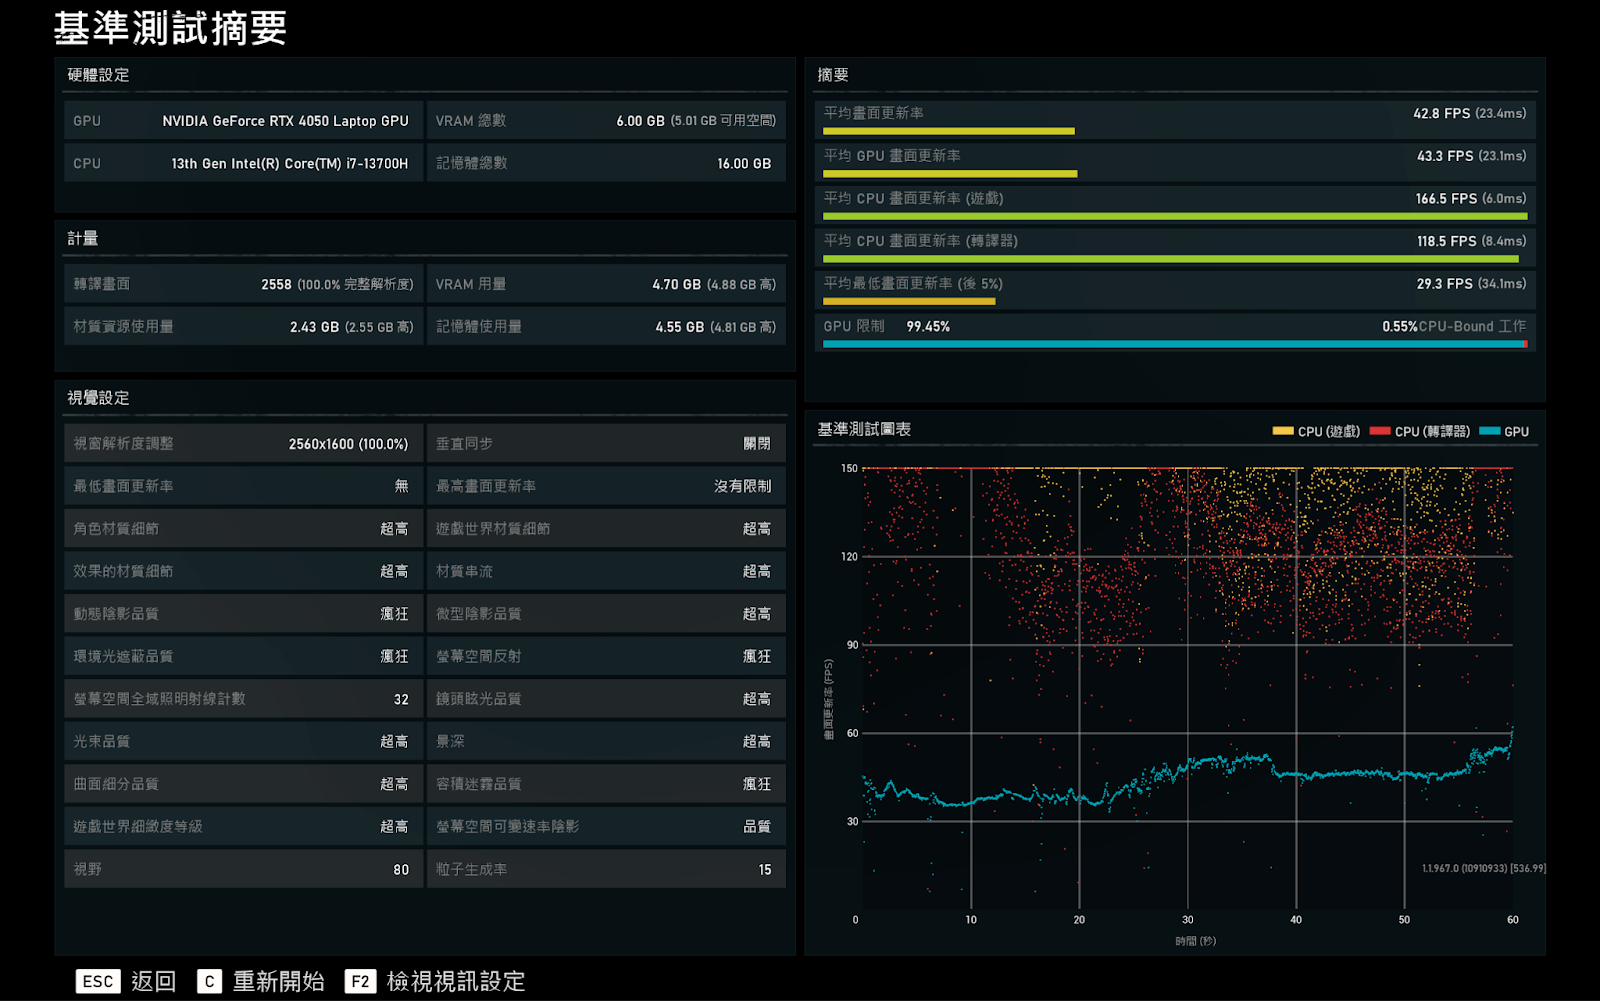Click 材質資源使用量 2.43 GB value
This screenshot has width=1600, height=1001.
coord(314,327)
